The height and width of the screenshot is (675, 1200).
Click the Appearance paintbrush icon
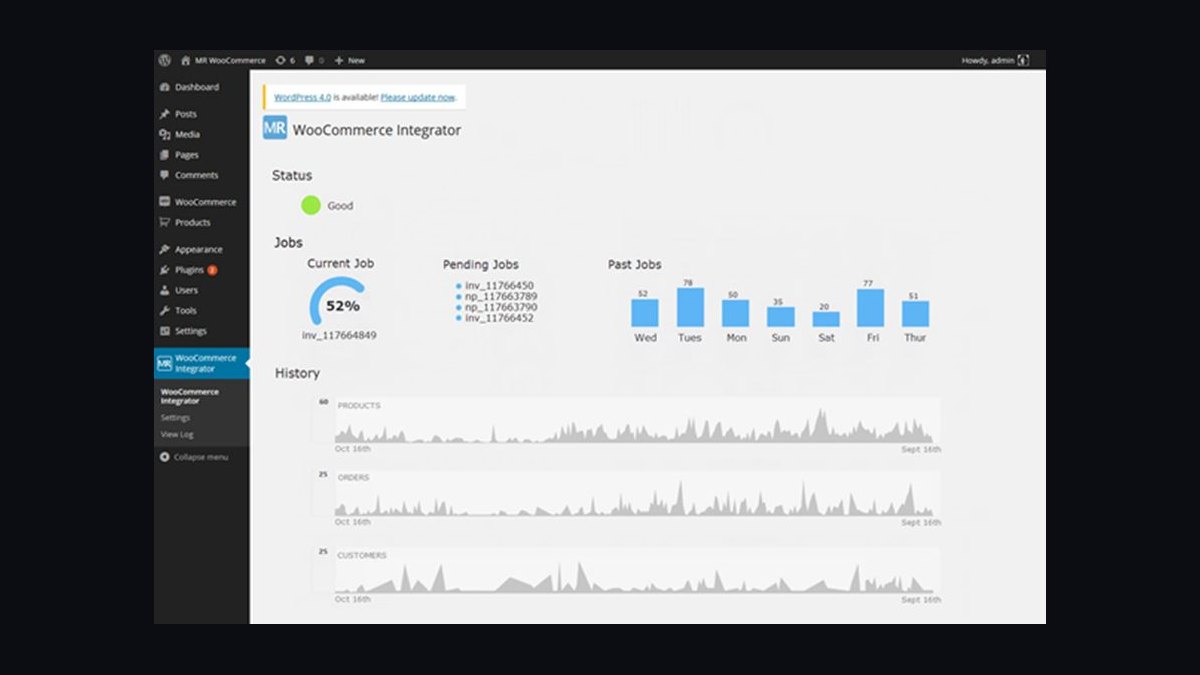click(164, 249)
